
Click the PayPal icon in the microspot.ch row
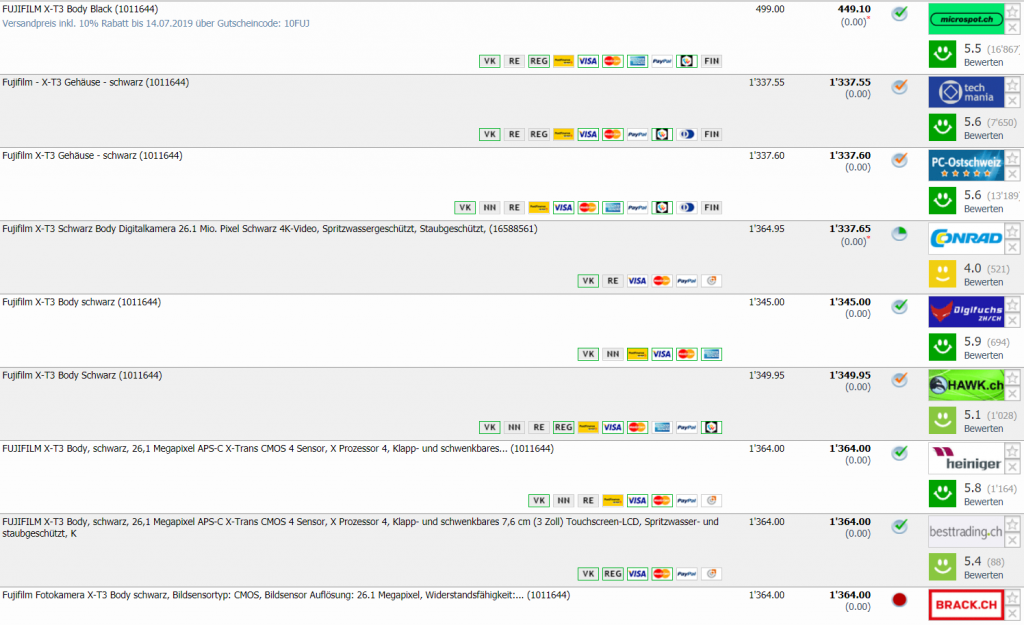point(662,61)
